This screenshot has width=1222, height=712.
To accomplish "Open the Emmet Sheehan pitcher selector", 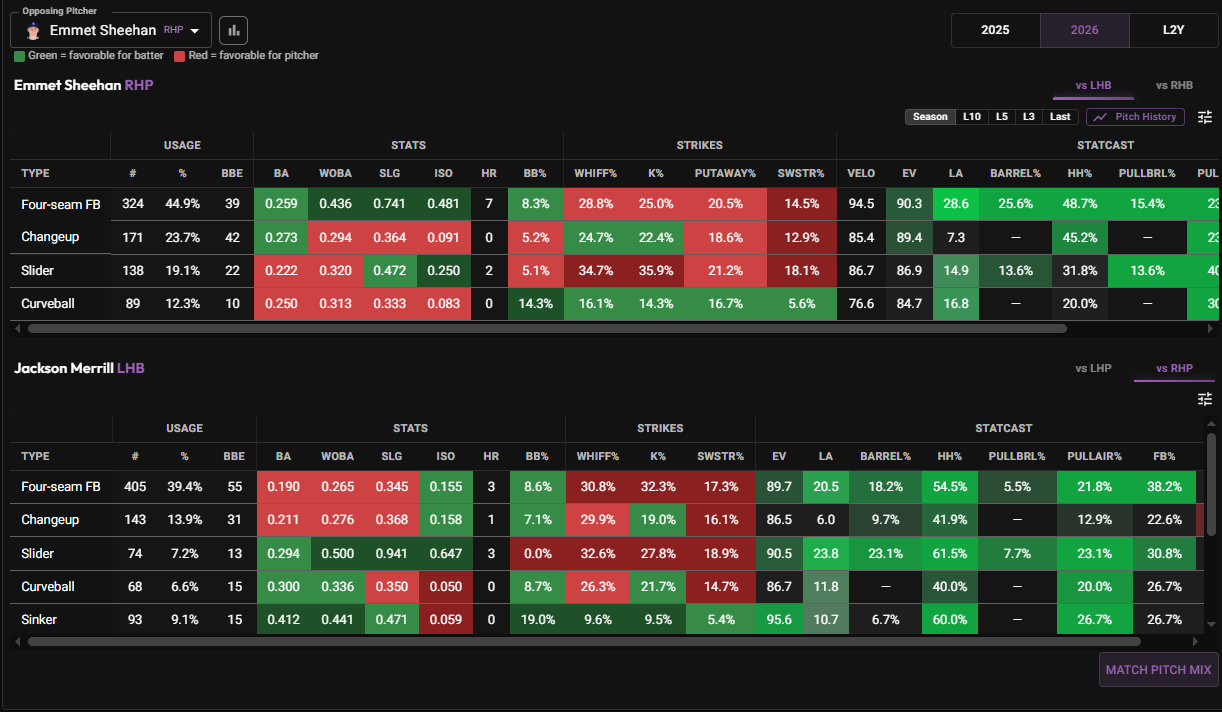I will pos(111,31).
